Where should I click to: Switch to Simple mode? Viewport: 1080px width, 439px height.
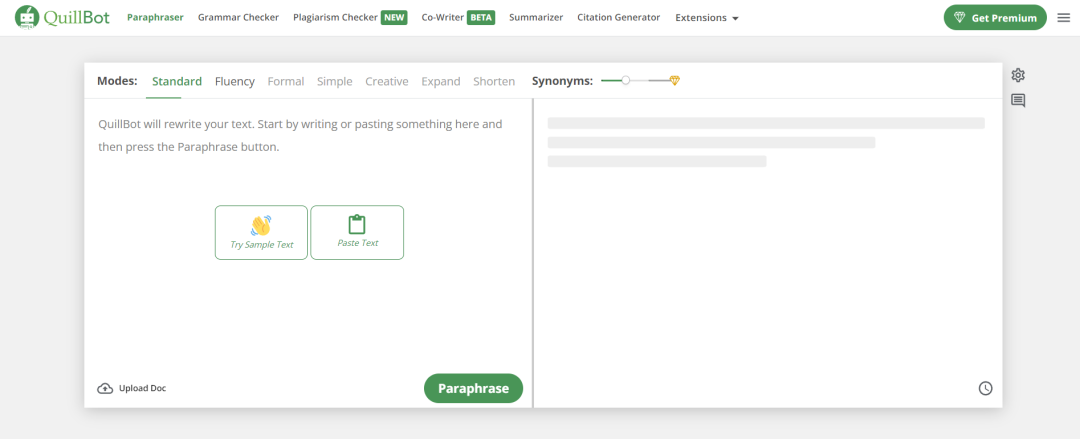[x=335, y=81]
